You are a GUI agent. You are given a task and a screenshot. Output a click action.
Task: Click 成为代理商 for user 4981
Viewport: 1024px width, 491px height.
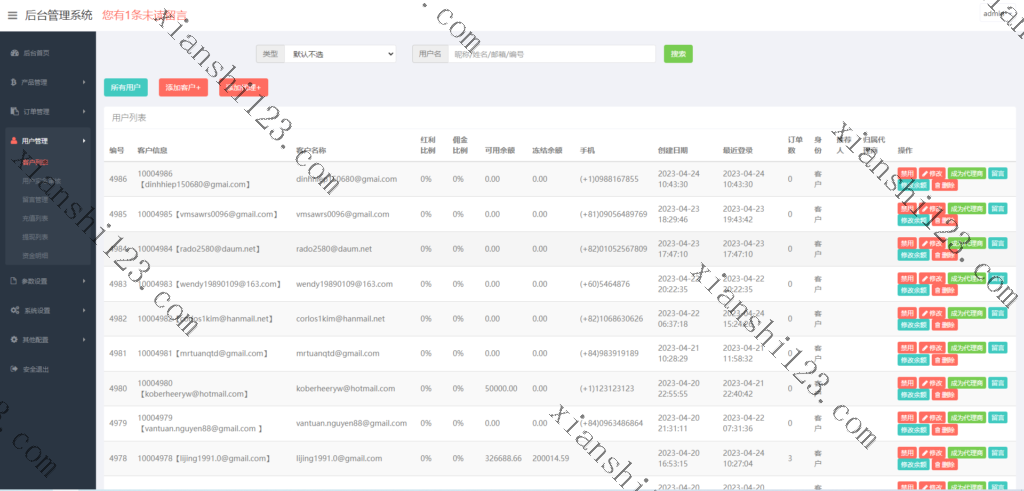pyautogui.click(x=967, y=348)
